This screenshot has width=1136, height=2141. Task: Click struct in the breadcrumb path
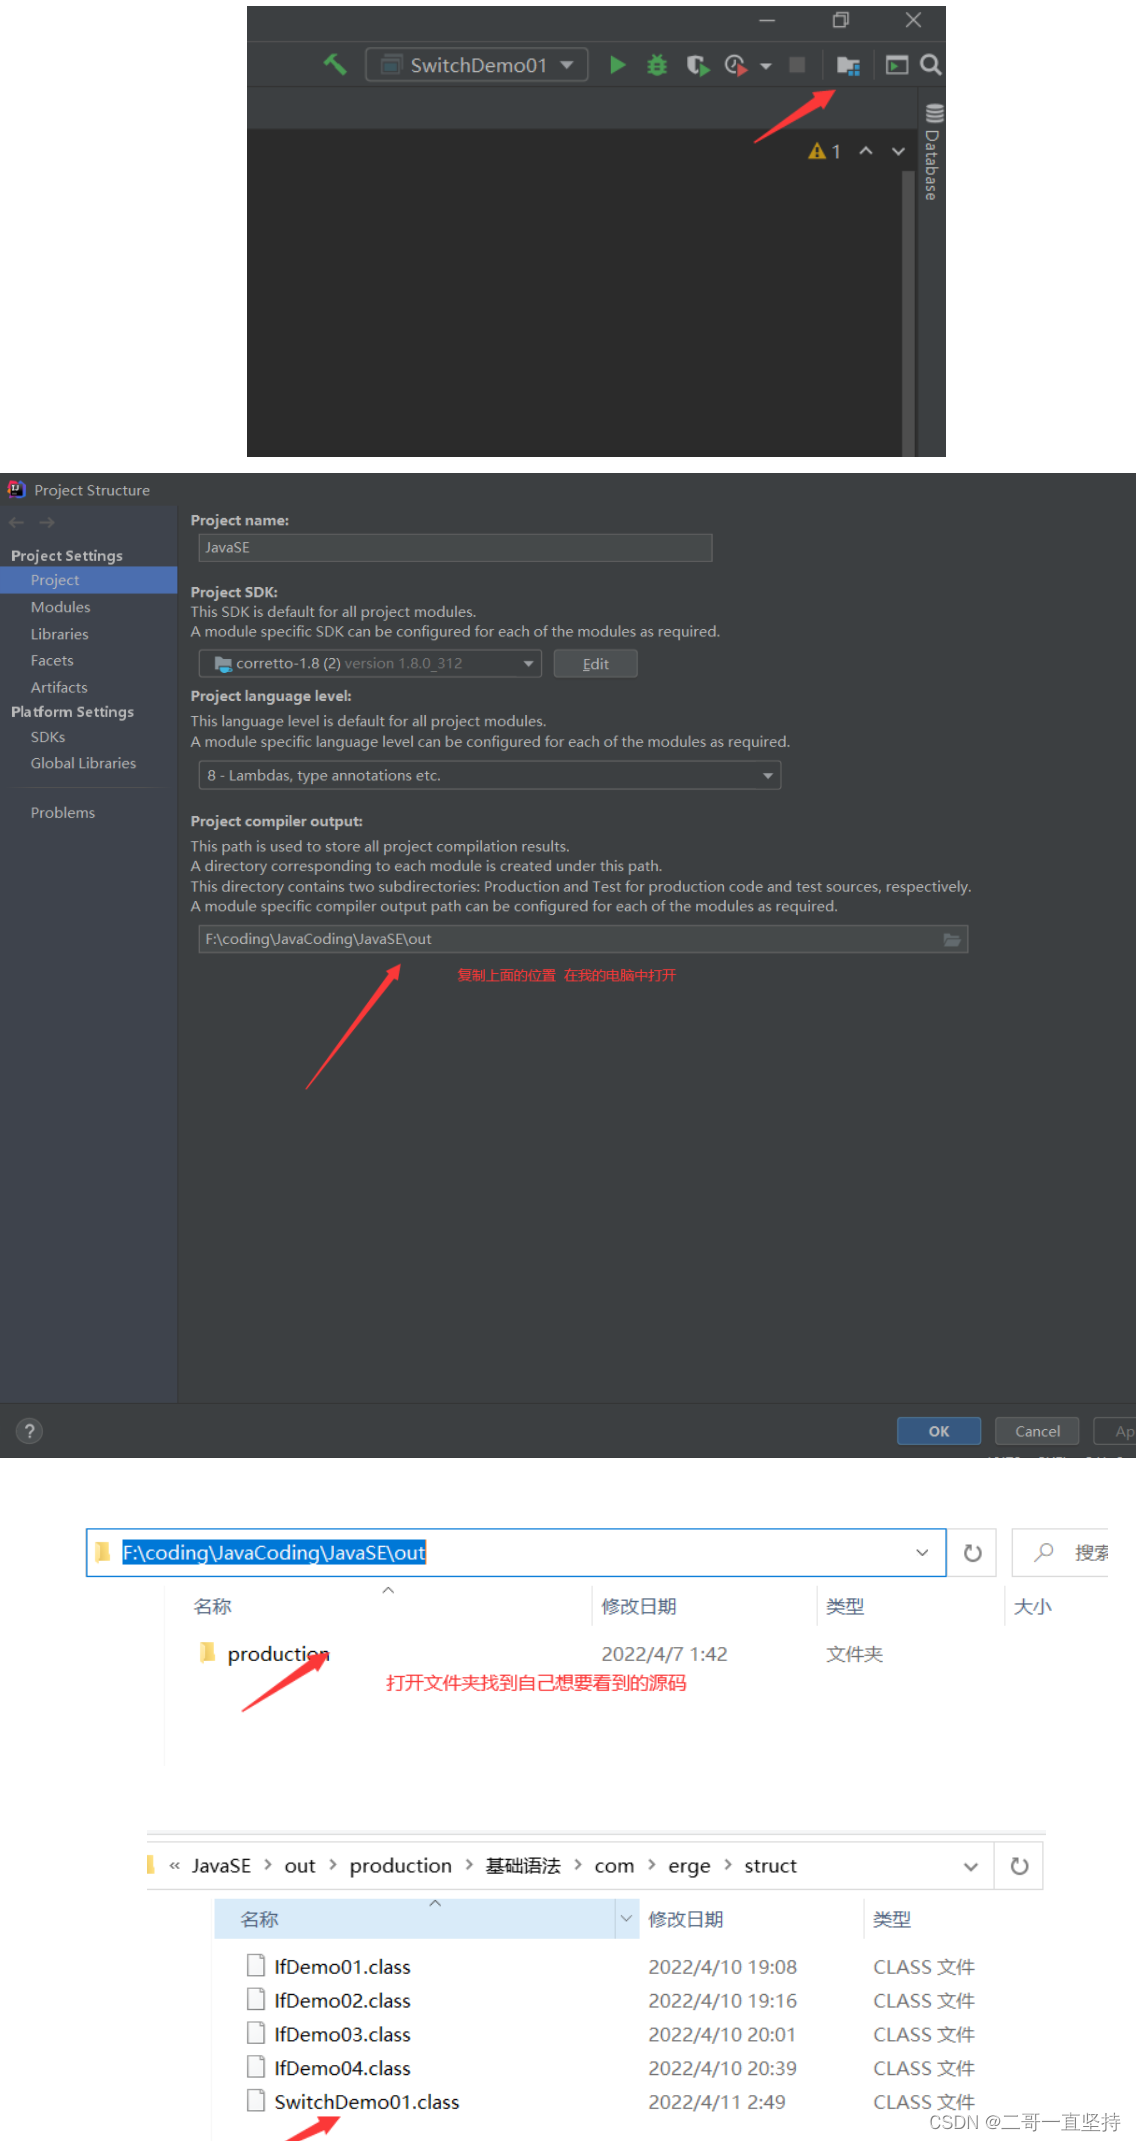(770, 1865)
